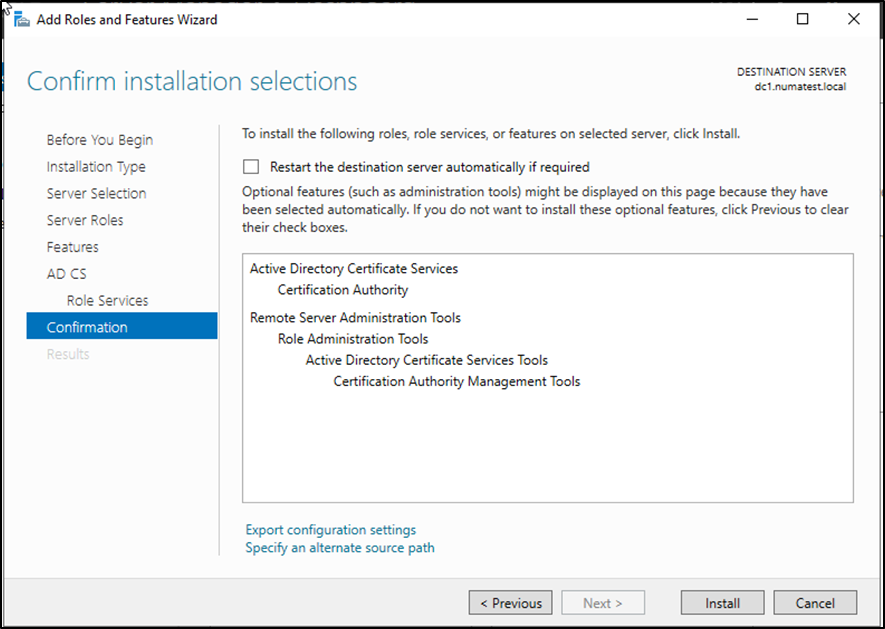Click Certification Authority Management Tools item
Viewport: 885px width, 629px height.
pyautogui.click(x=456, y=381)
